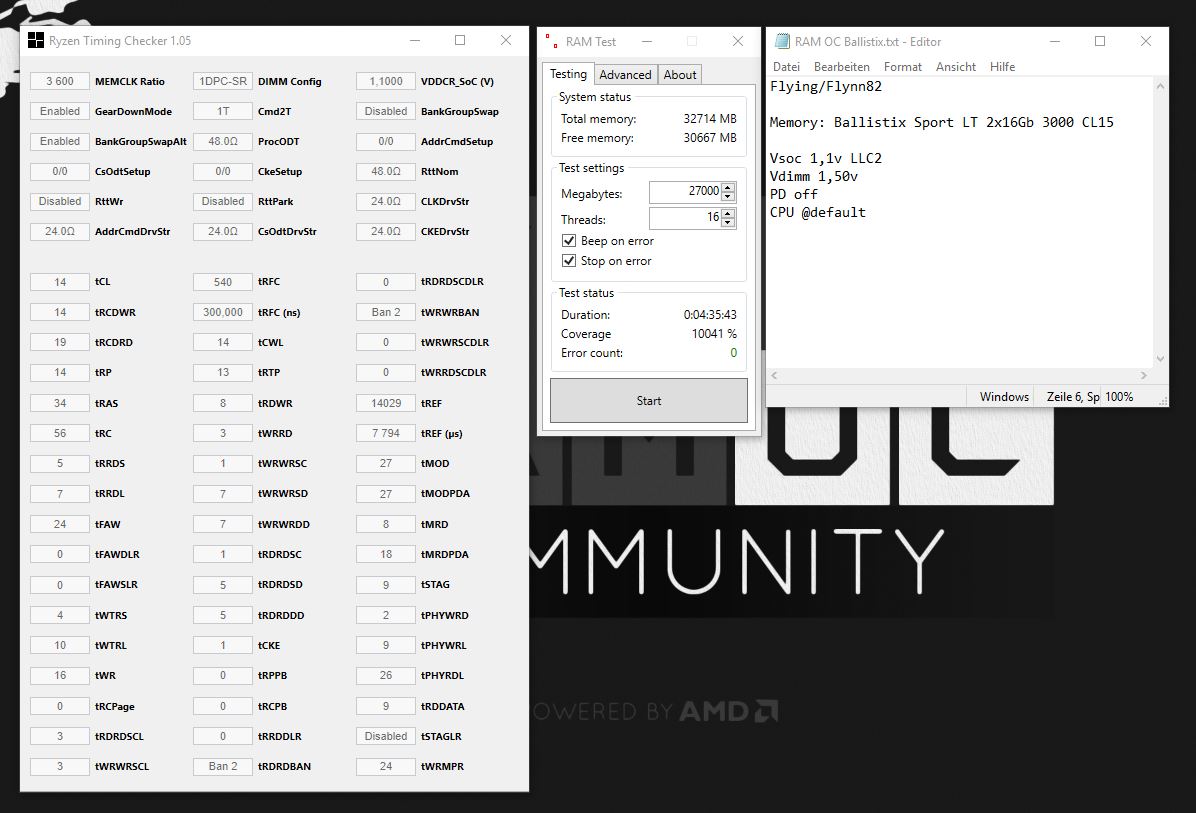Open the Hilfe menu in Editor

(x=1002, y=67)
